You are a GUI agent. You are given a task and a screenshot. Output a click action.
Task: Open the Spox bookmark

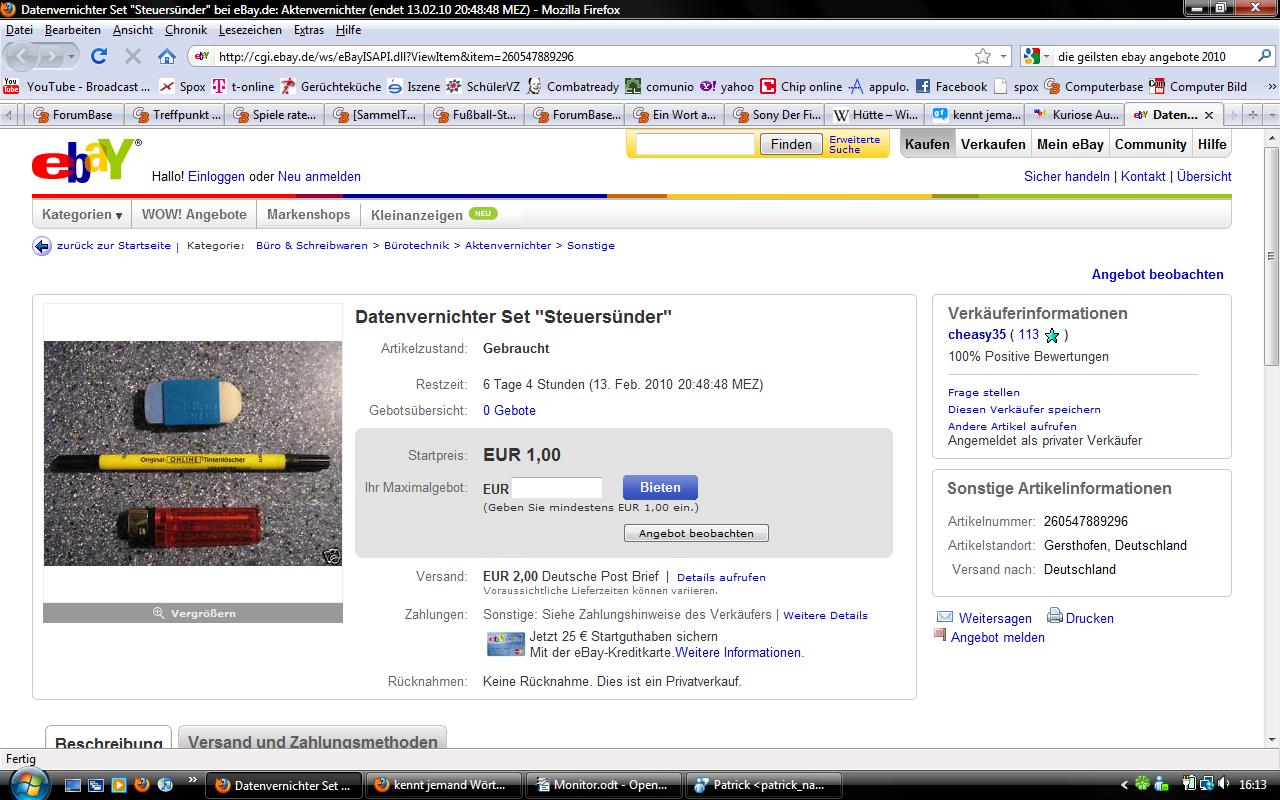182,86
